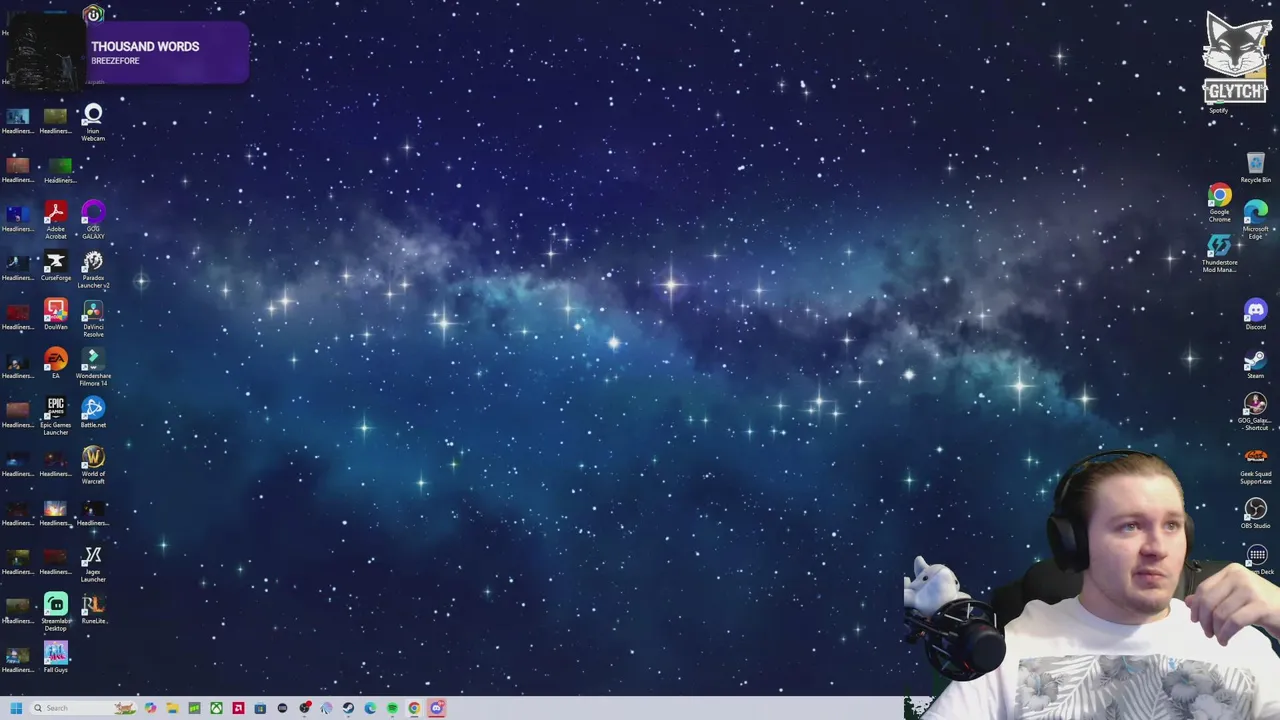1280x720 pixels.
Task: Open GOG GALAXY desktop icon
Action: (93, 220)
